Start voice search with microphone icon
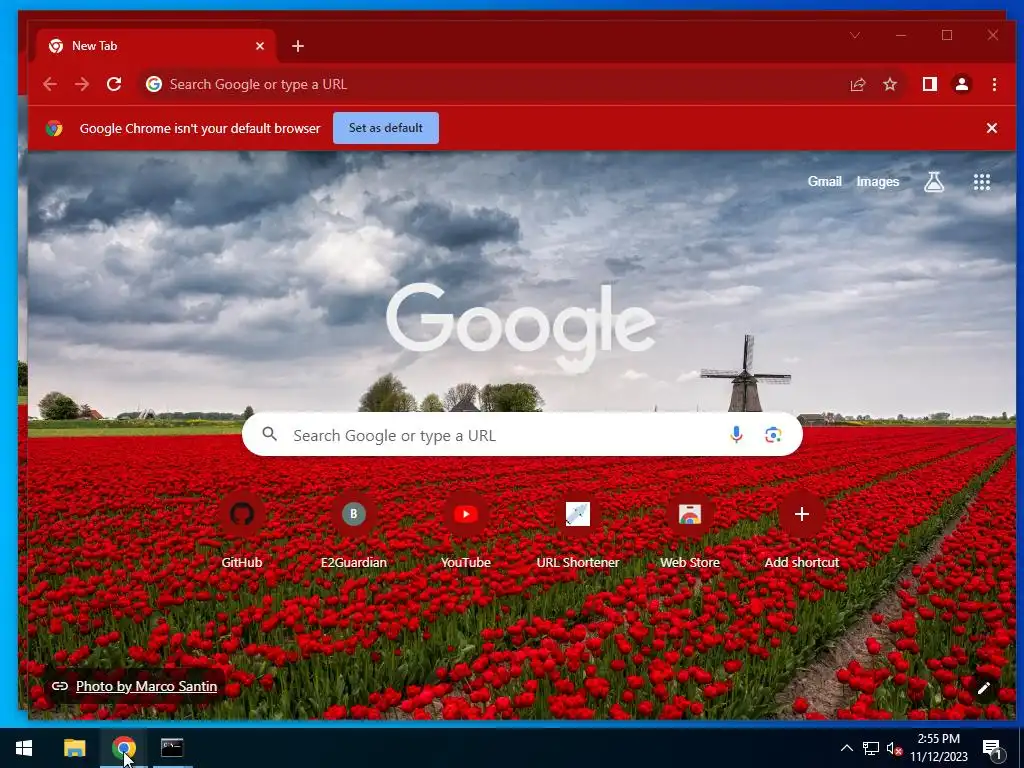Screen dimensions: 1024x768 coord(736,435)
